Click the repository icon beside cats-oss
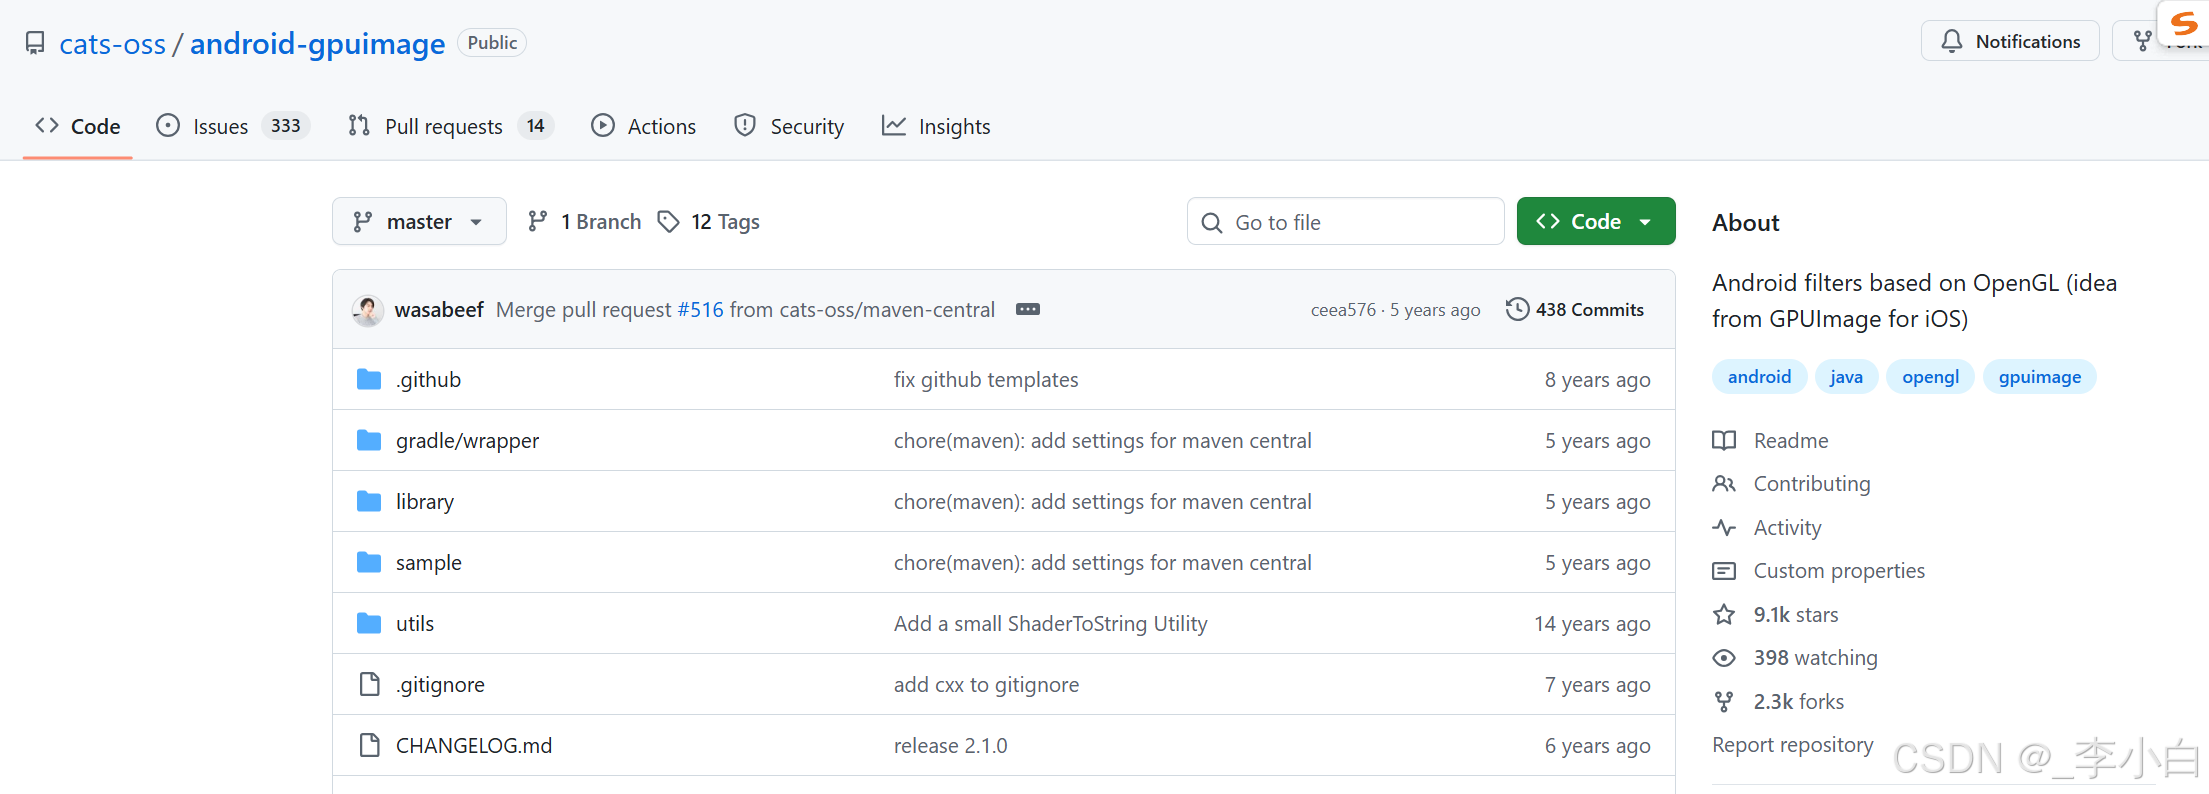2209x794 pixels. 35,43
